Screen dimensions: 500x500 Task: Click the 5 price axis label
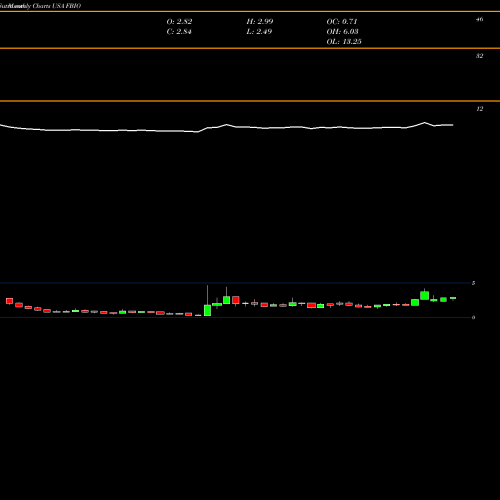tap(473, 283)
